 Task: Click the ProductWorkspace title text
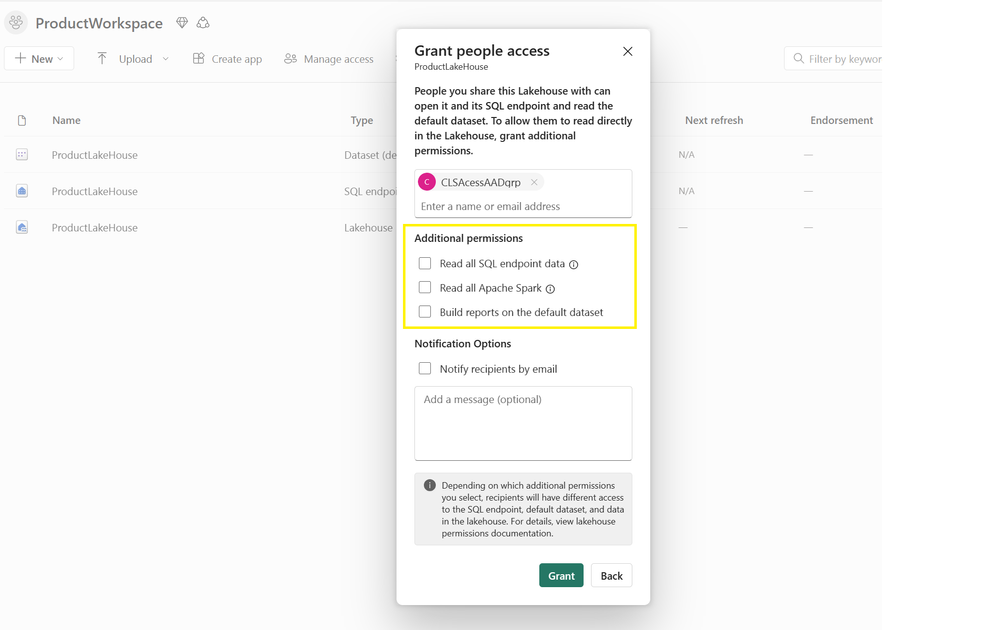tap(99, 24)
